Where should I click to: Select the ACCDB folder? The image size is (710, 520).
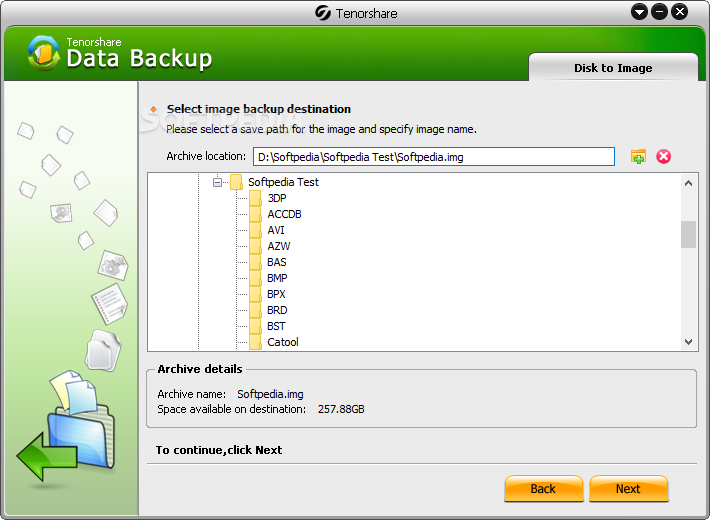click(284, 214)
